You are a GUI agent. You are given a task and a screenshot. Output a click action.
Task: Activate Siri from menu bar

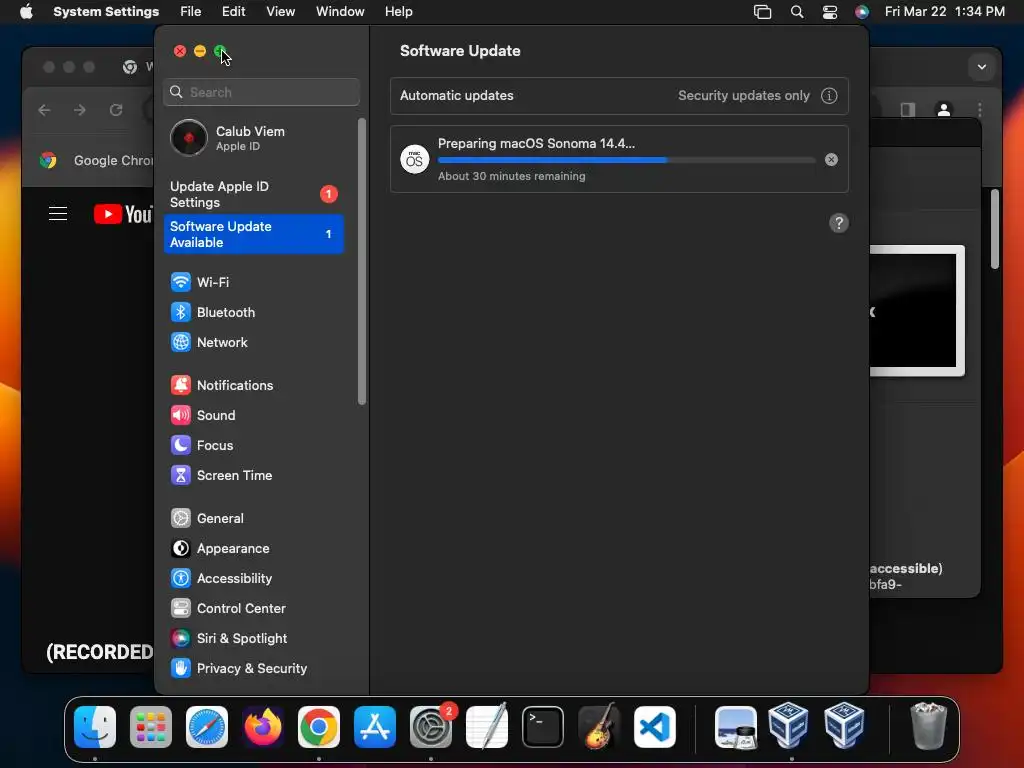pos(862,12)
